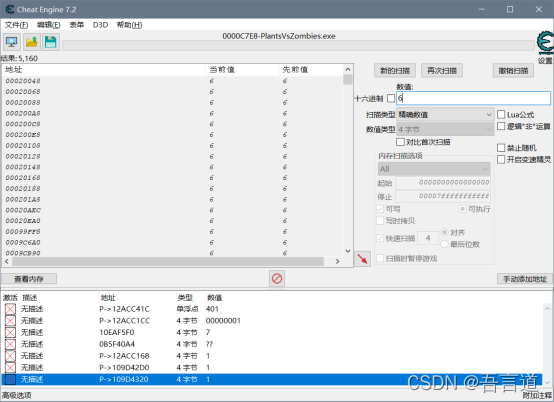Toggle activation box for address 10EAF5F0
This screenshot has height=402, width=554.
(x=10, y=332)
